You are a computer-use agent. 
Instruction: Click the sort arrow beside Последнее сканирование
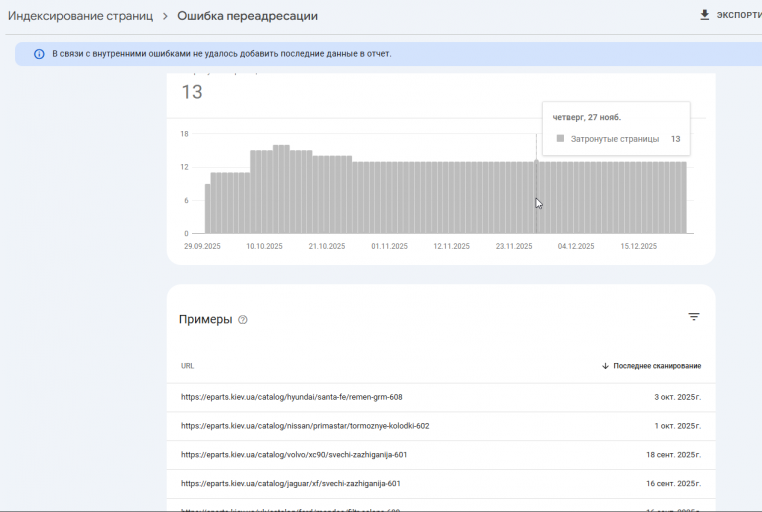pos(605,366)
